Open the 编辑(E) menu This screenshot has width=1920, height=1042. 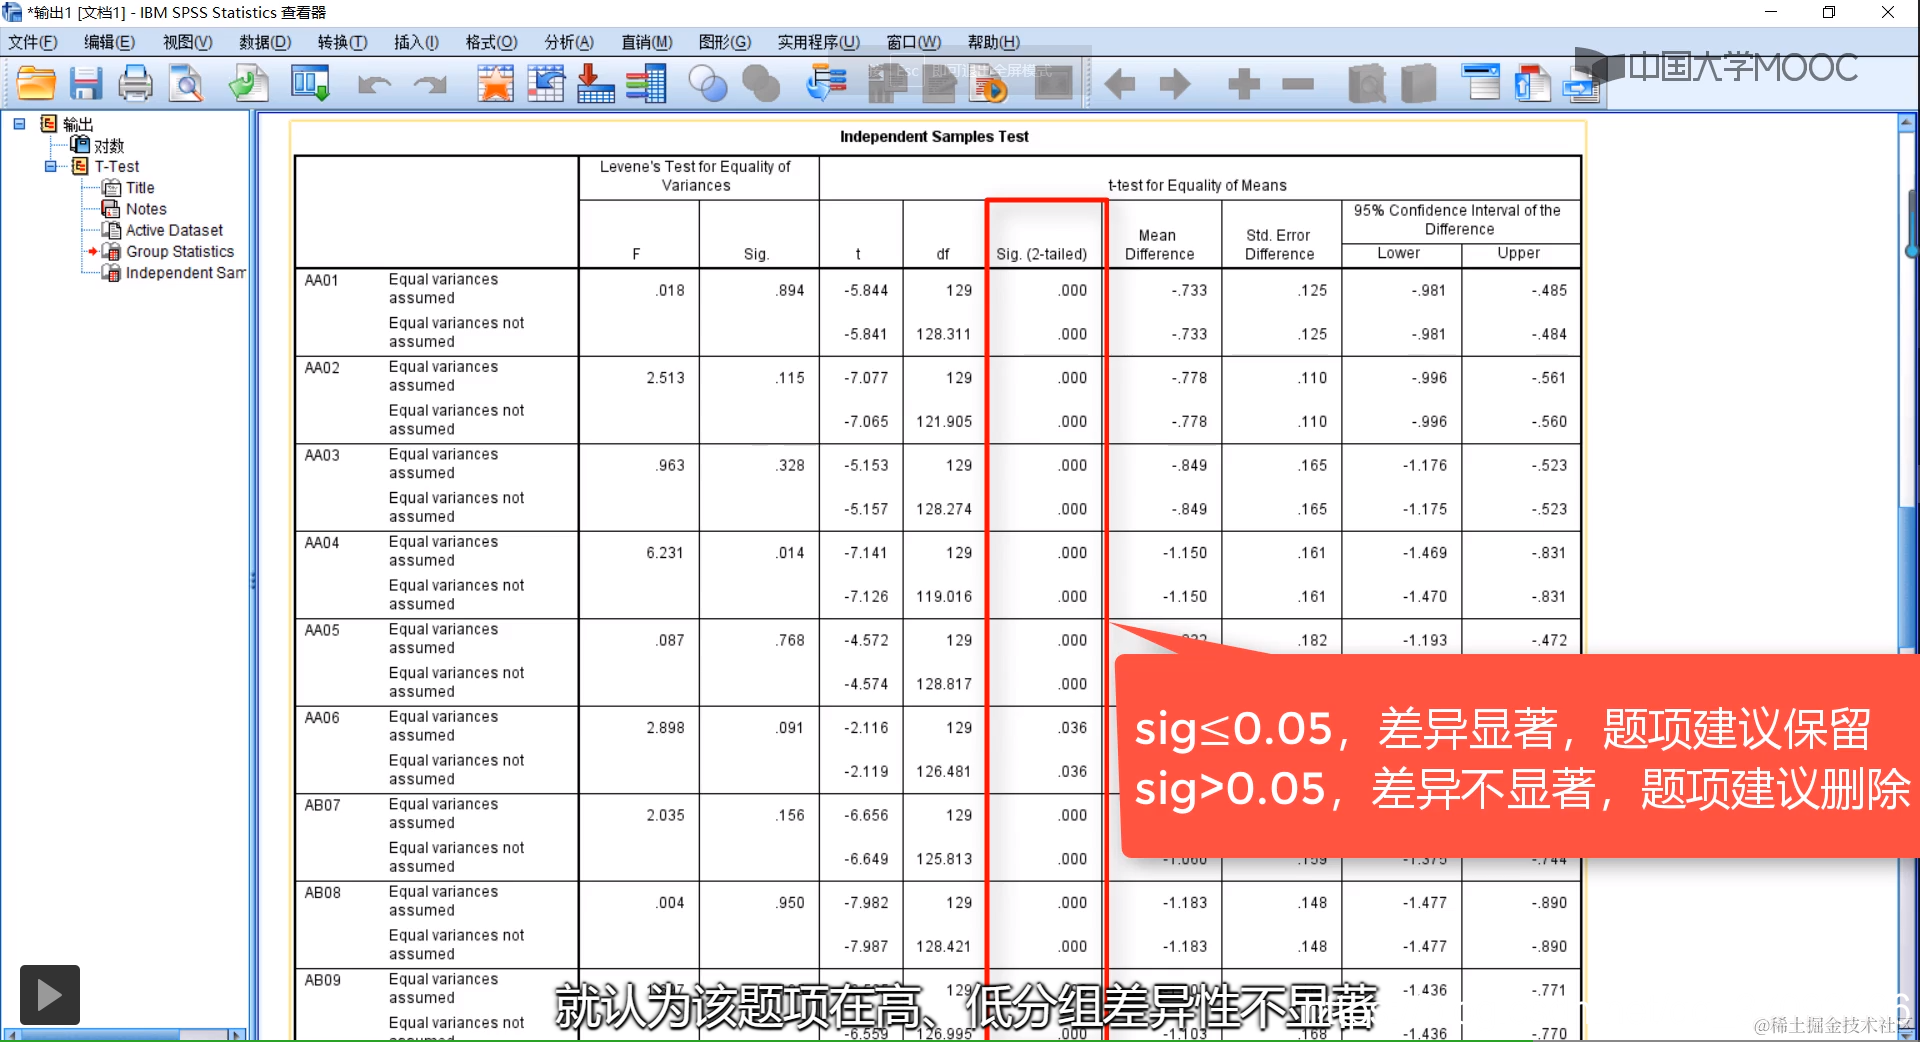coord(109,42)
